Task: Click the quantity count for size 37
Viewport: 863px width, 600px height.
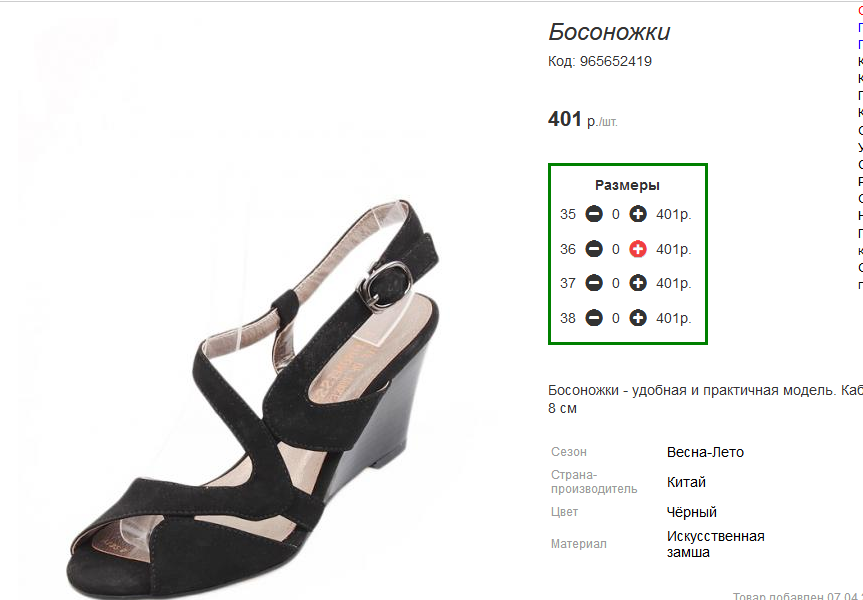Action: (x=616, y=283)
